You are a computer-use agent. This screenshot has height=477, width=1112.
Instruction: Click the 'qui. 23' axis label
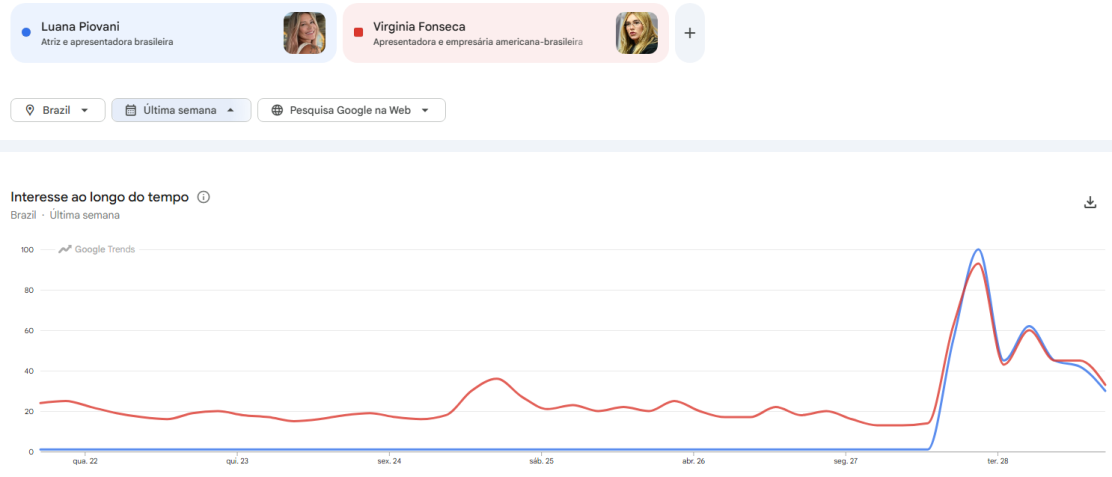point(237,461)
